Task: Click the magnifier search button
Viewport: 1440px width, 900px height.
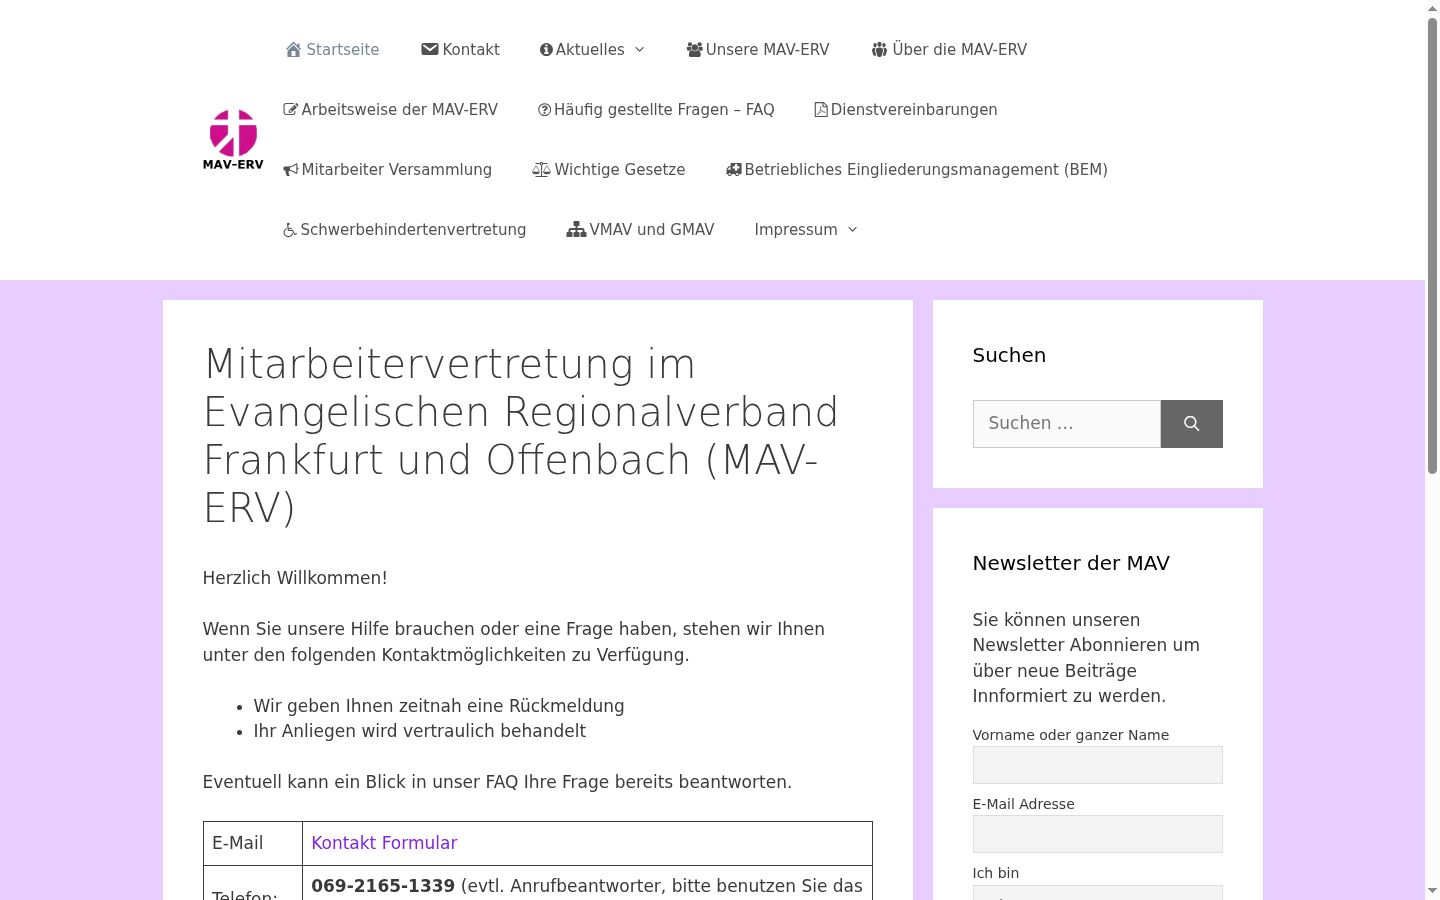Action: click(1191, 424)
